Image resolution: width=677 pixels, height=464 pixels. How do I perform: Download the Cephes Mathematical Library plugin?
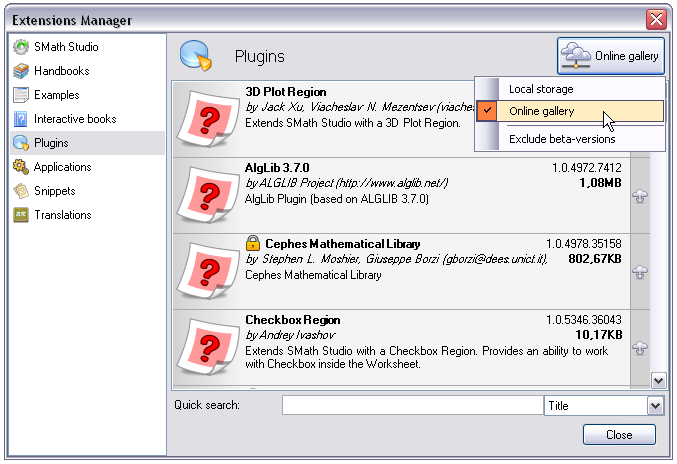click(x=640, y=271)
